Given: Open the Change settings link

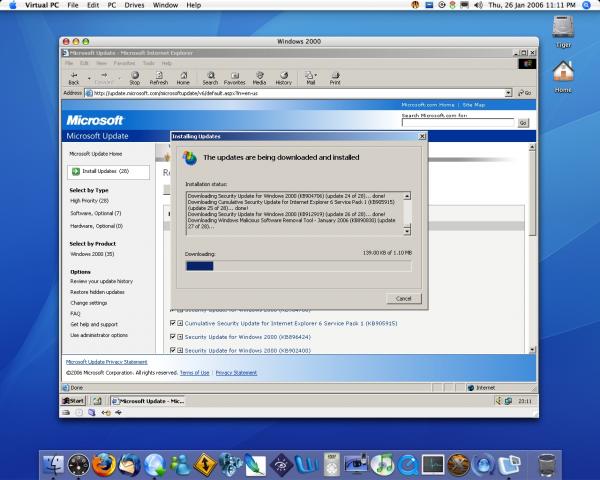Looking at the screenshot, I should click(x=89, y=303).
